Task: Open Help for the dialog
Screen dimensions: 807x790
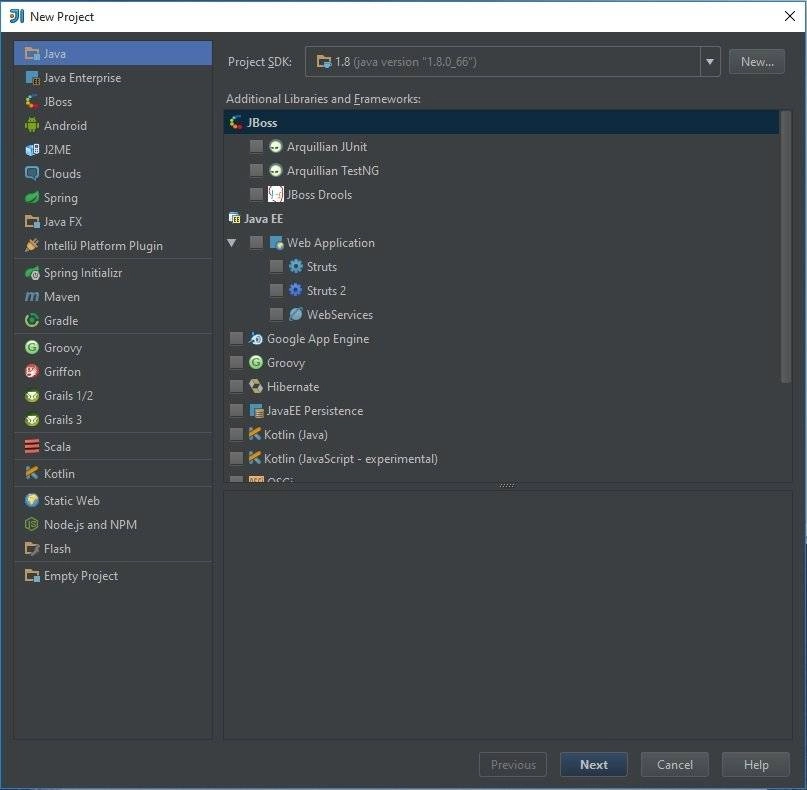Action: point(756,765)
